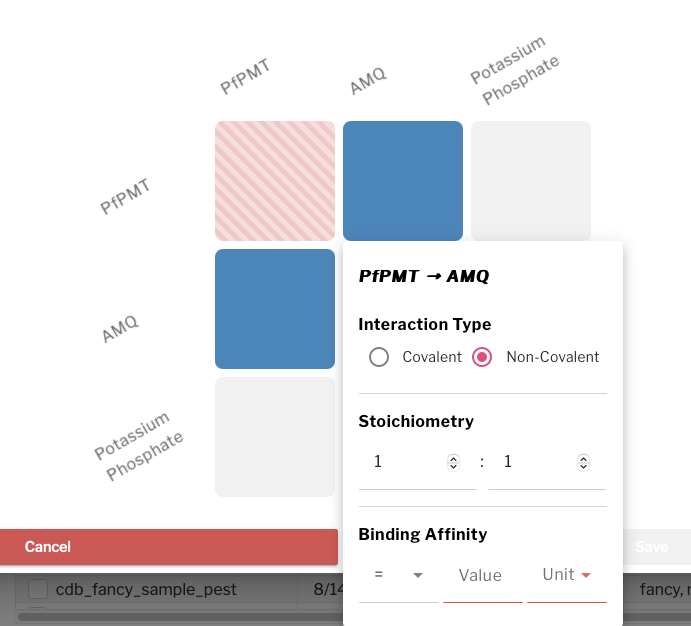The height and width of the screenshot is (626, 691).
Task: Expand the binding affinity Unit dropdown
Action: coord(567,575)
